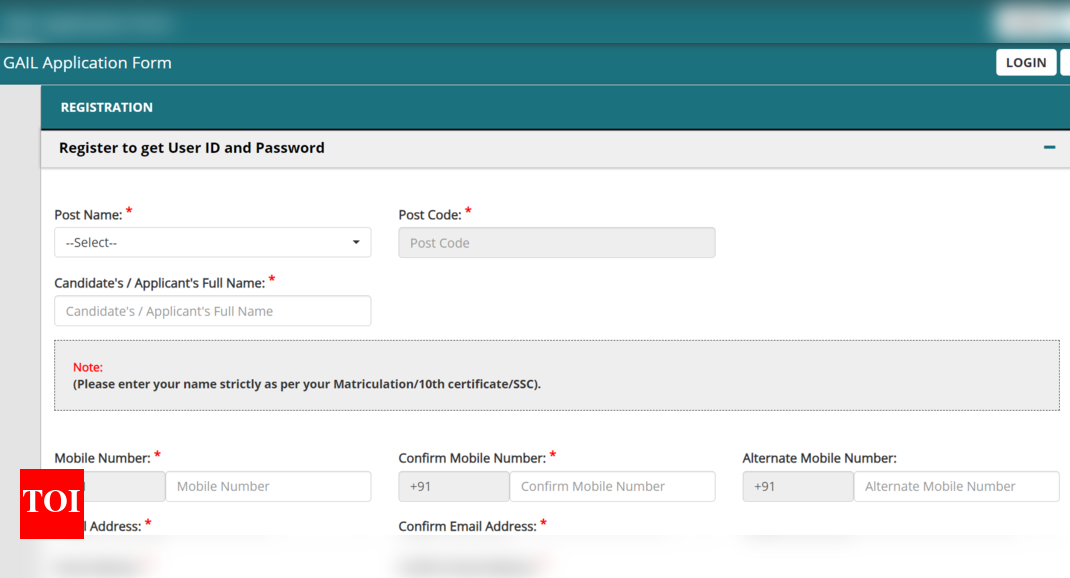Viewport: 1070px width, 578px height.
Task: Click the LOGIN button
Action: pos(1025,62)
